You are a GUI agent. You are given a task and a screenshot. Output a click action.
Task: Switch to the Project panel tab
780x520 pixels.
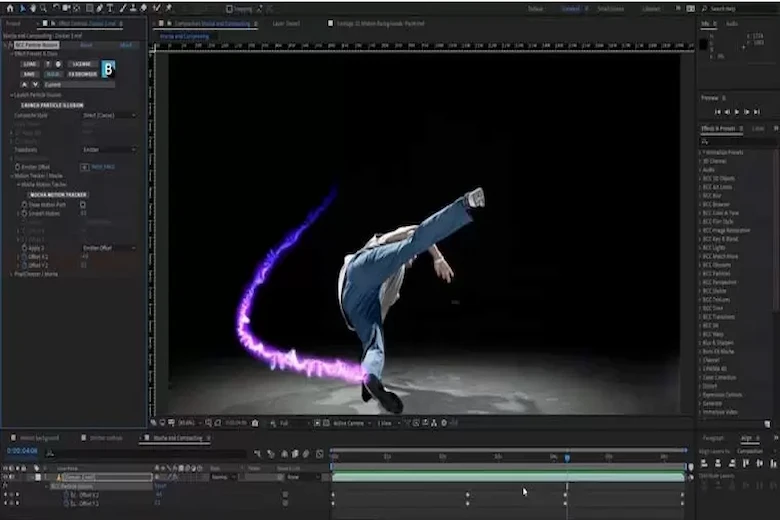click(x=13, y=23)
